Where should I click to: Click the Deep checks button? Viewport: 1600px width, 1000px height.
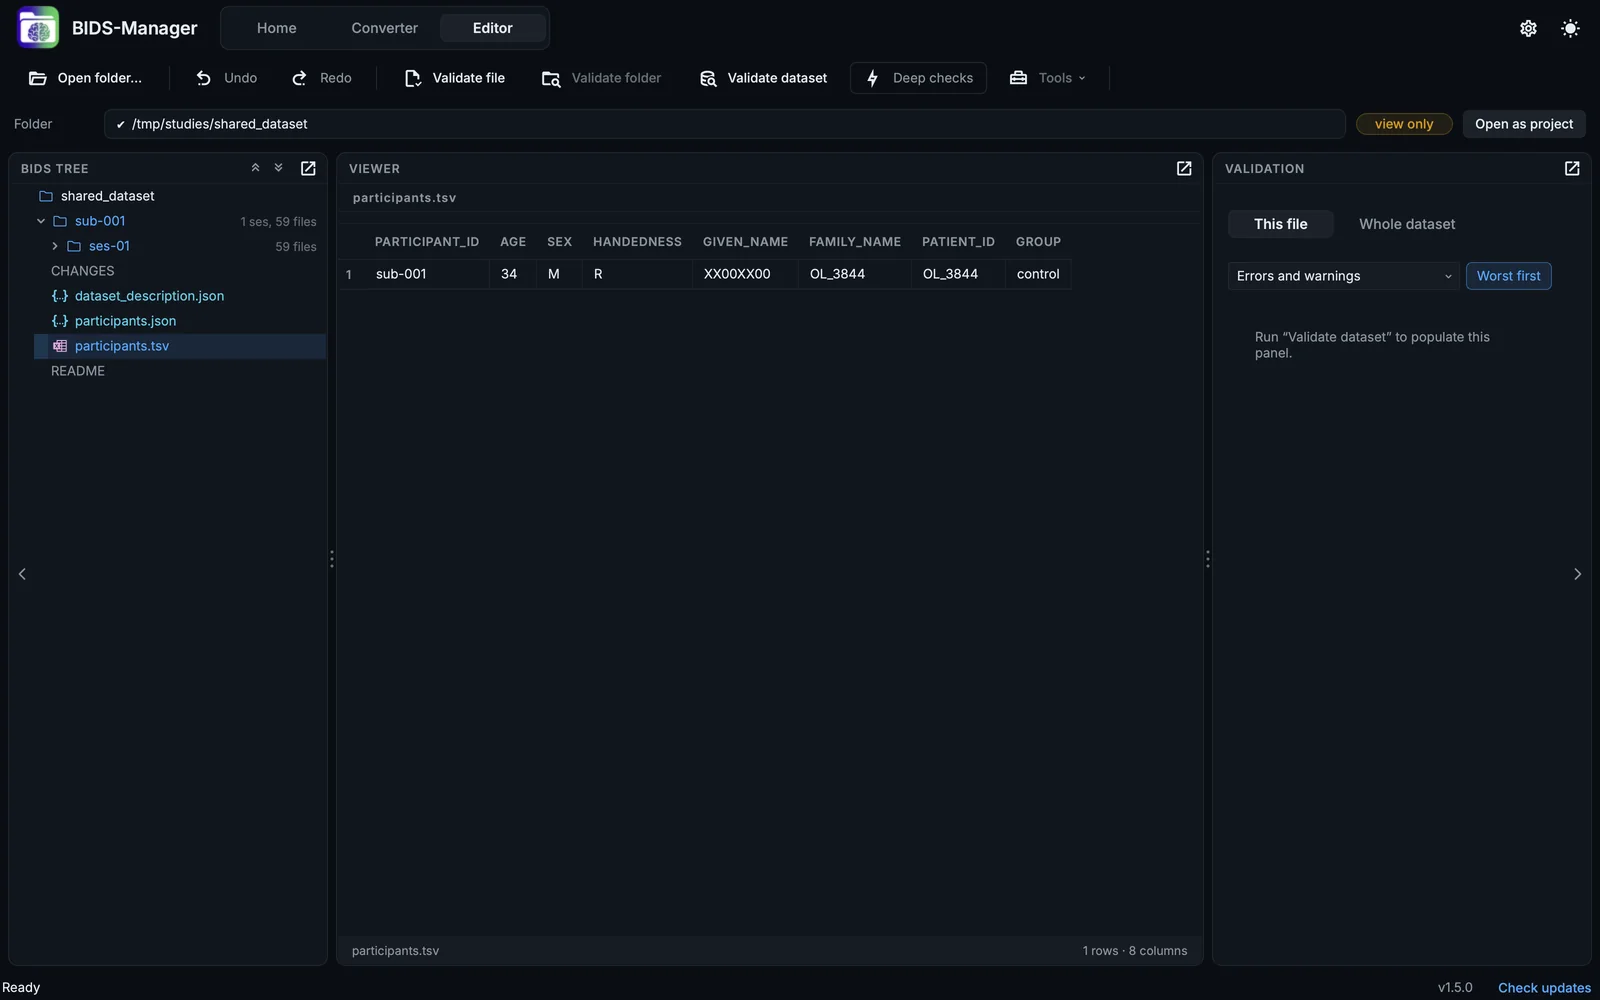pos(918,78)
